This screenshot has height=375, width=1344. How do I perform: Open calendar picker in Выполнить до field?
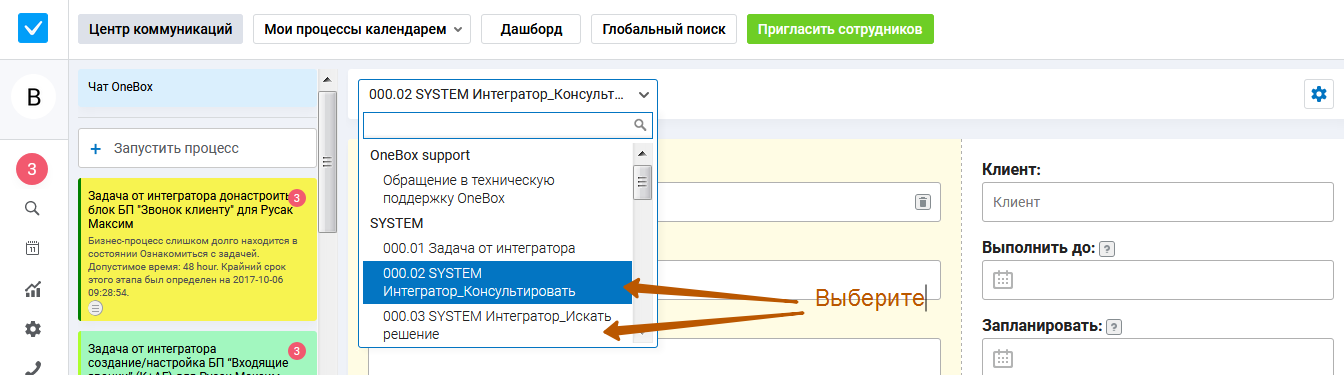point(1003,280)
